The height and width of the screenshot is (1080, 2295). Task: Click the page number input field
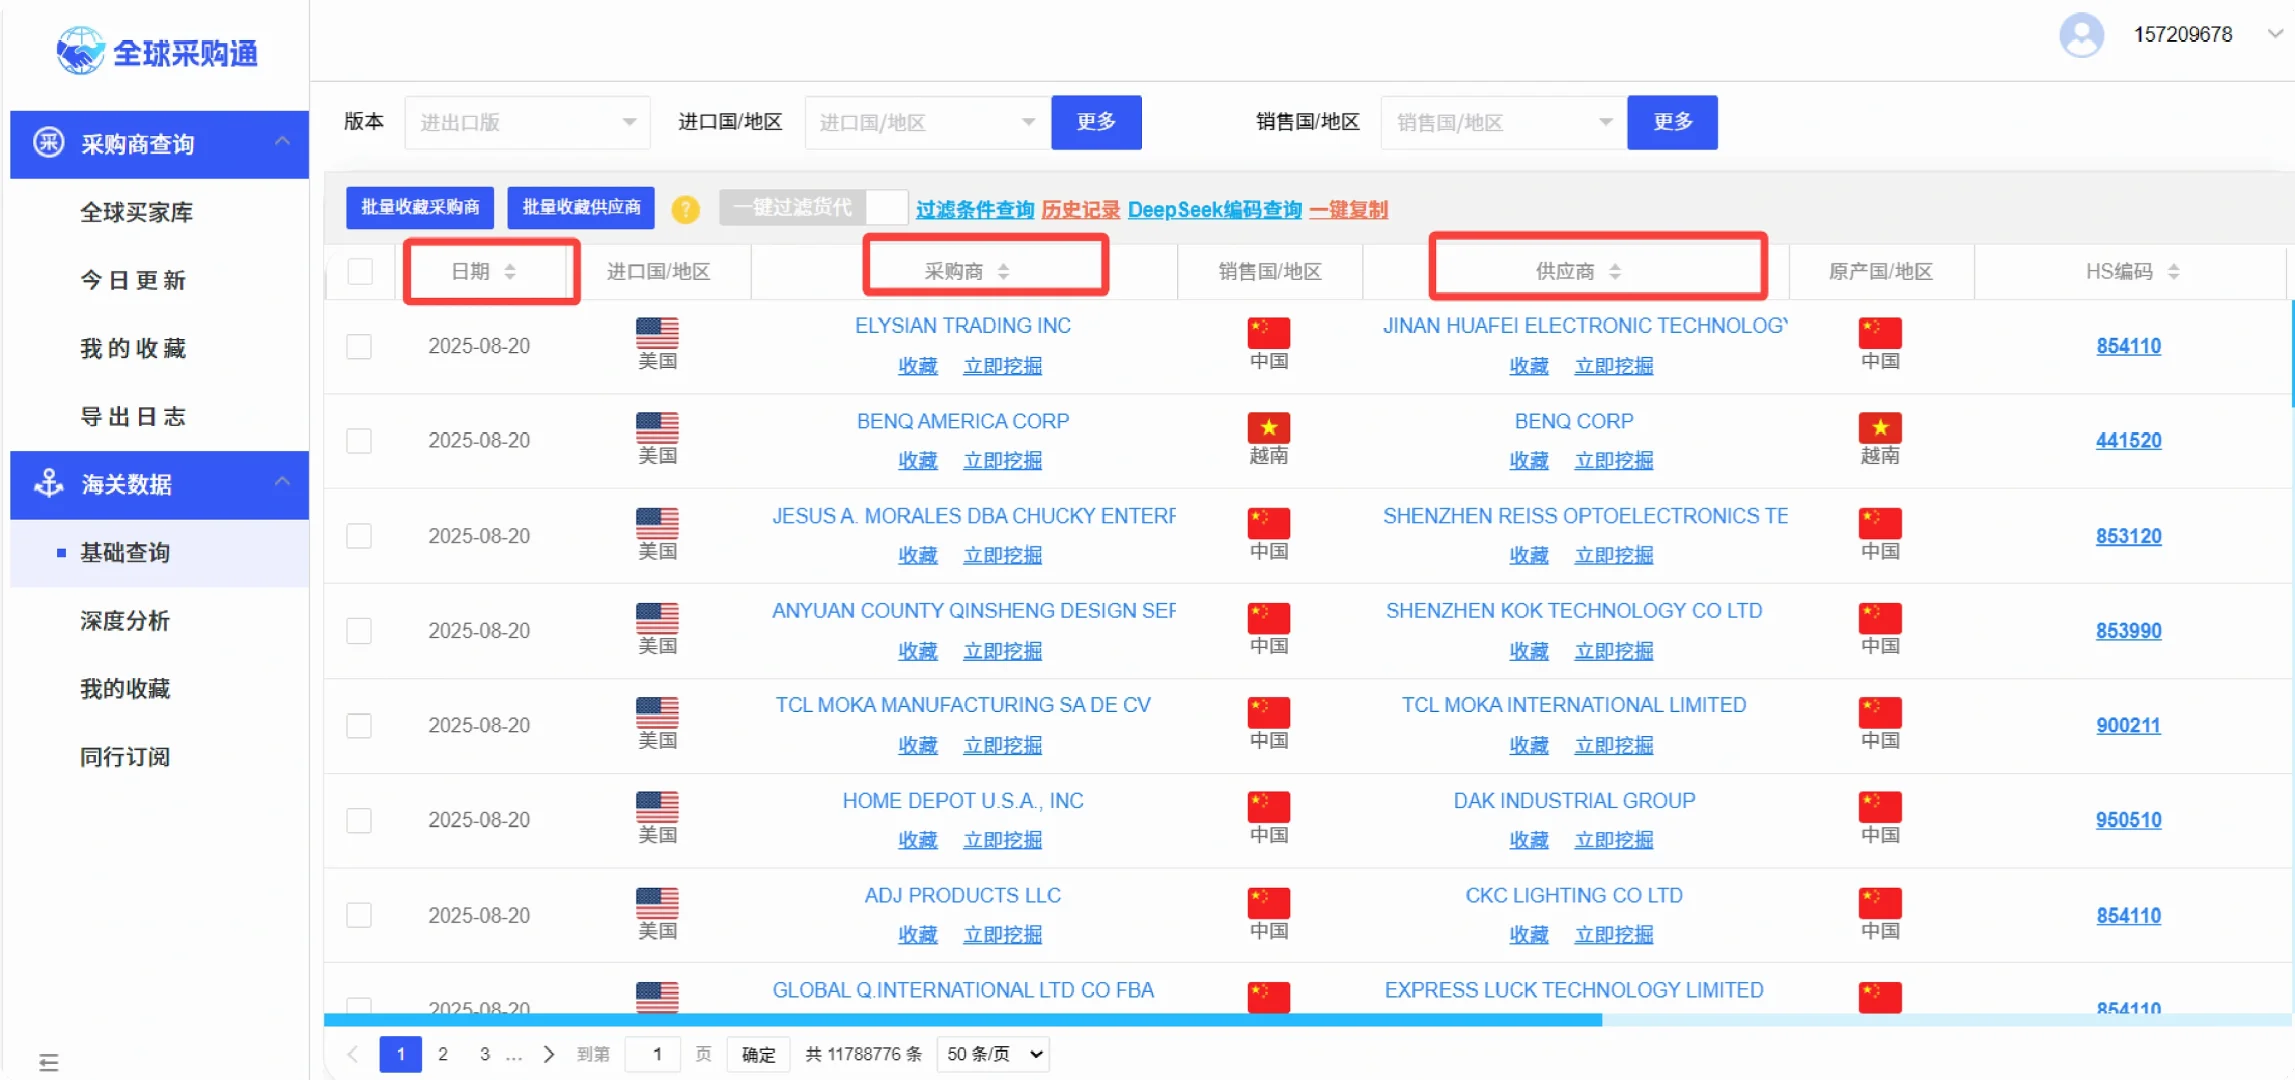click(655, 1054)
